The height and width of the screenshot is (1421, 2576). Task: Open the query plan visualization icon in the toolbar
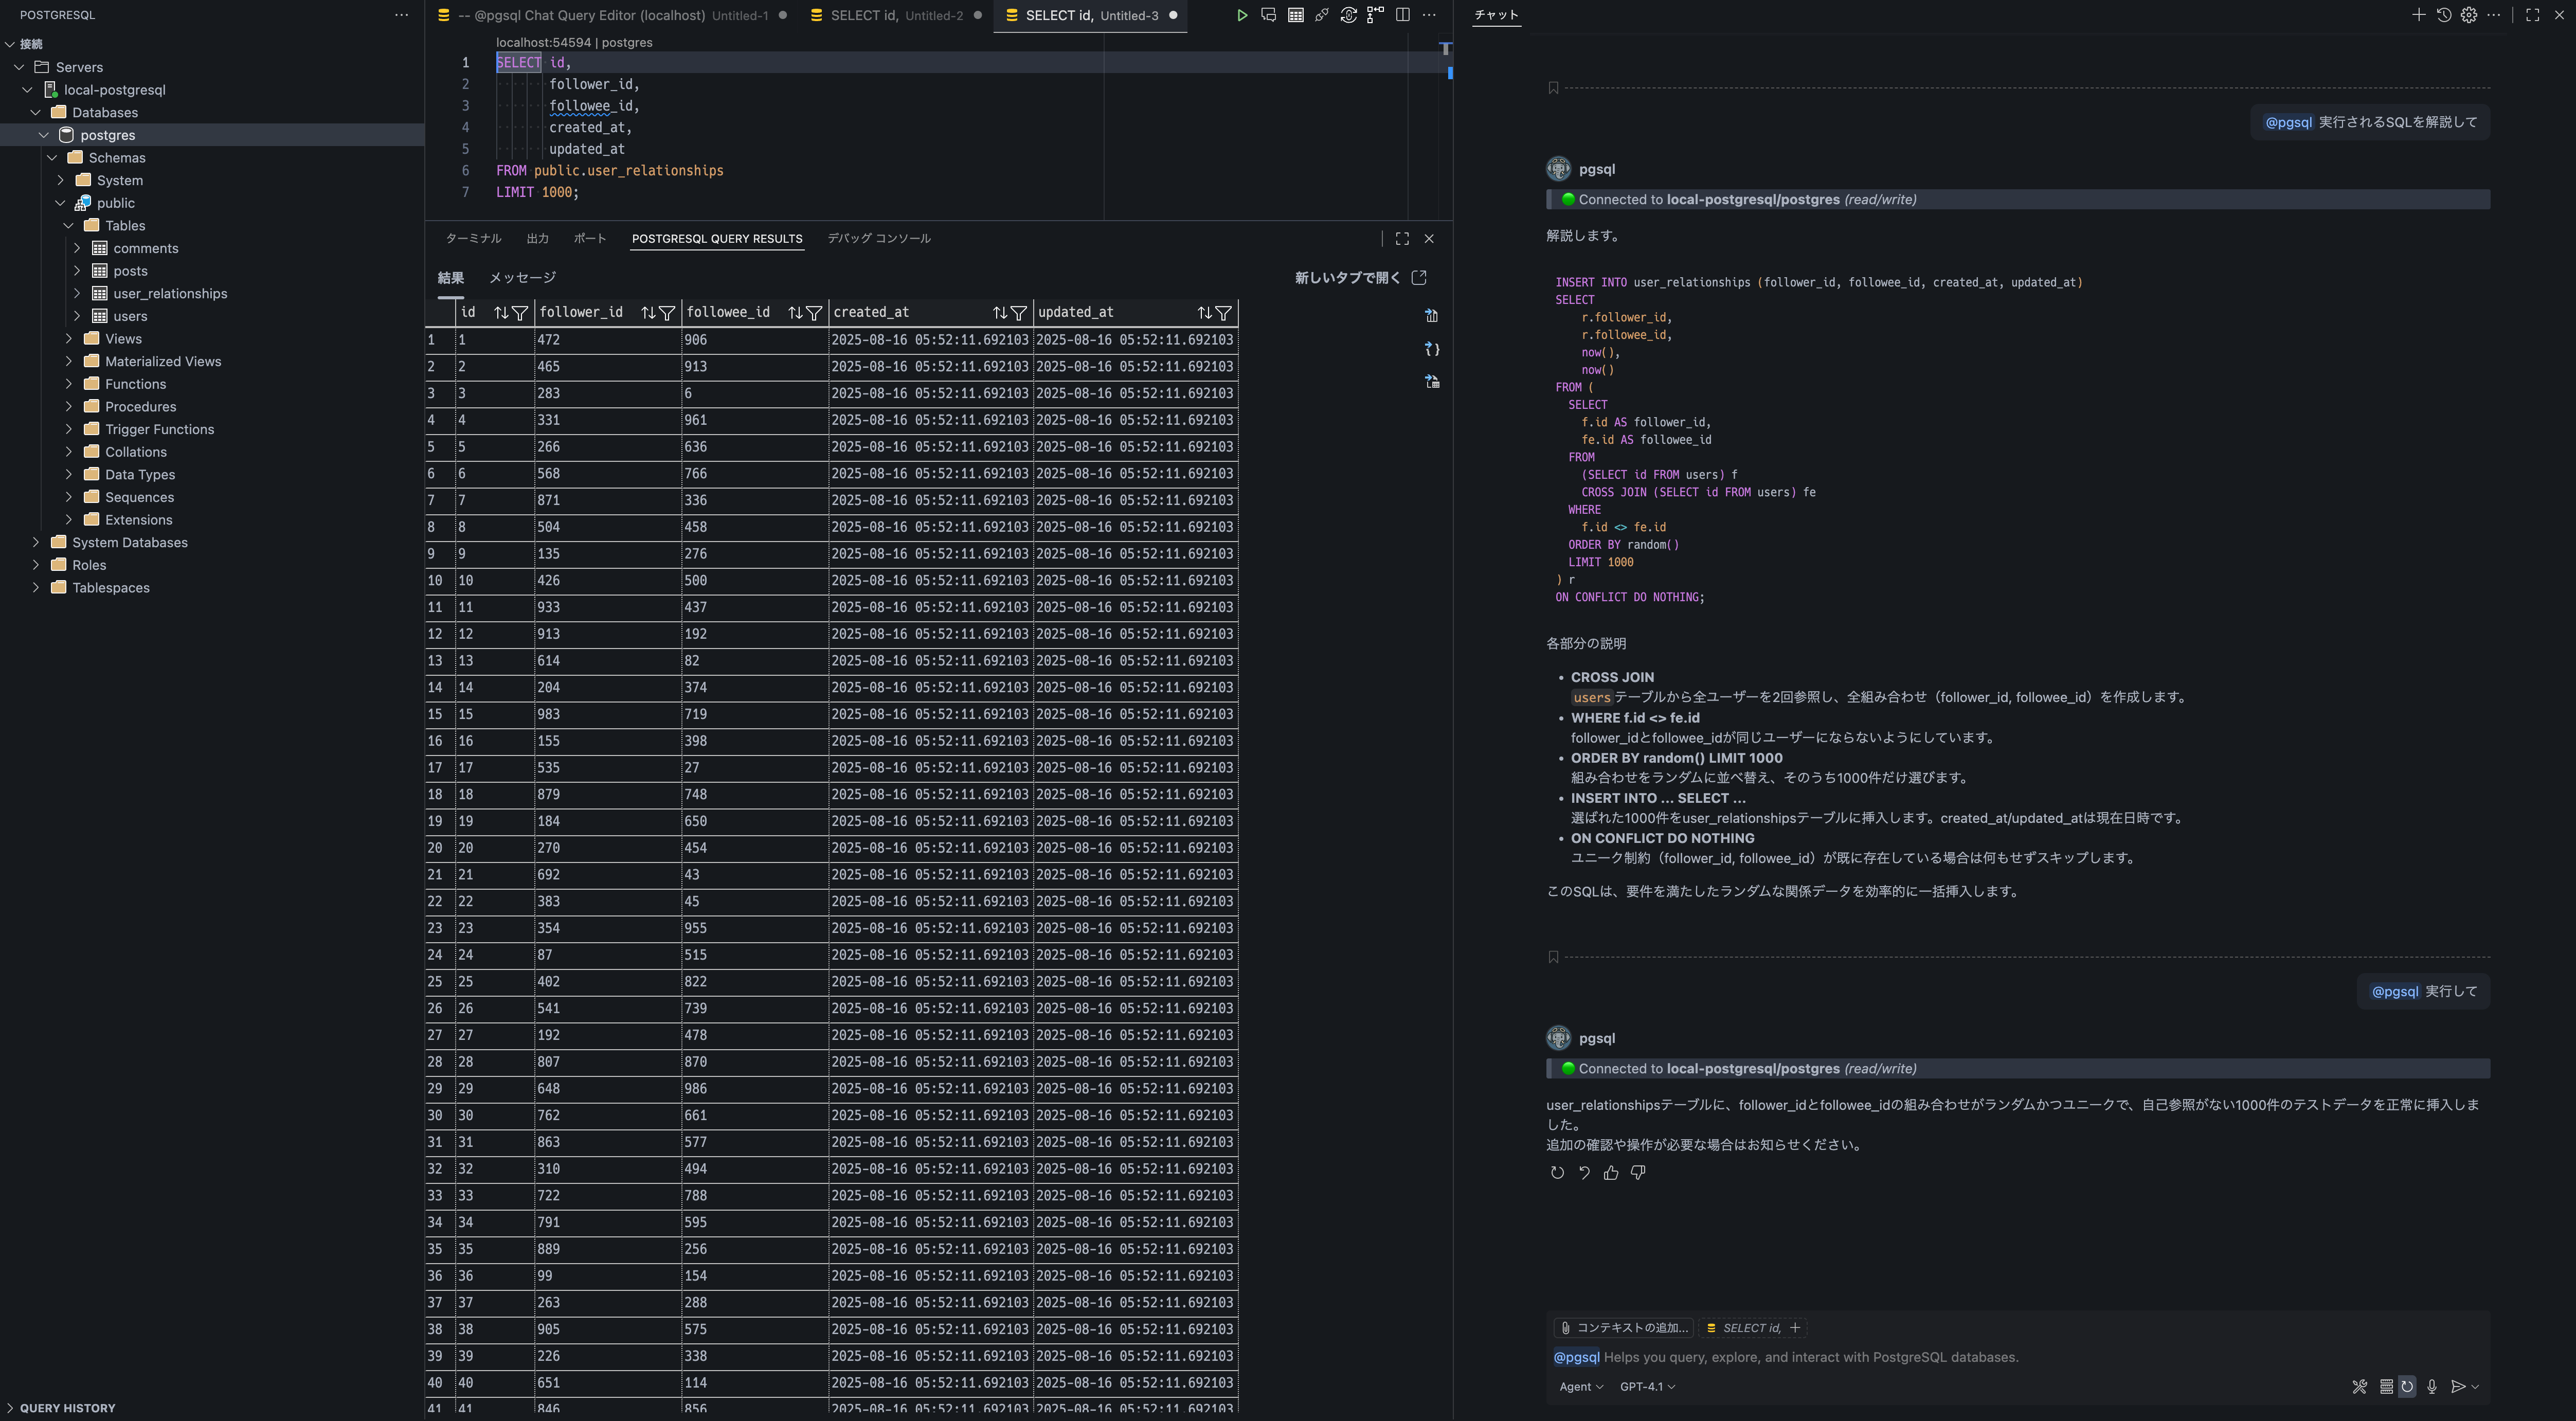coord(1374,16)
